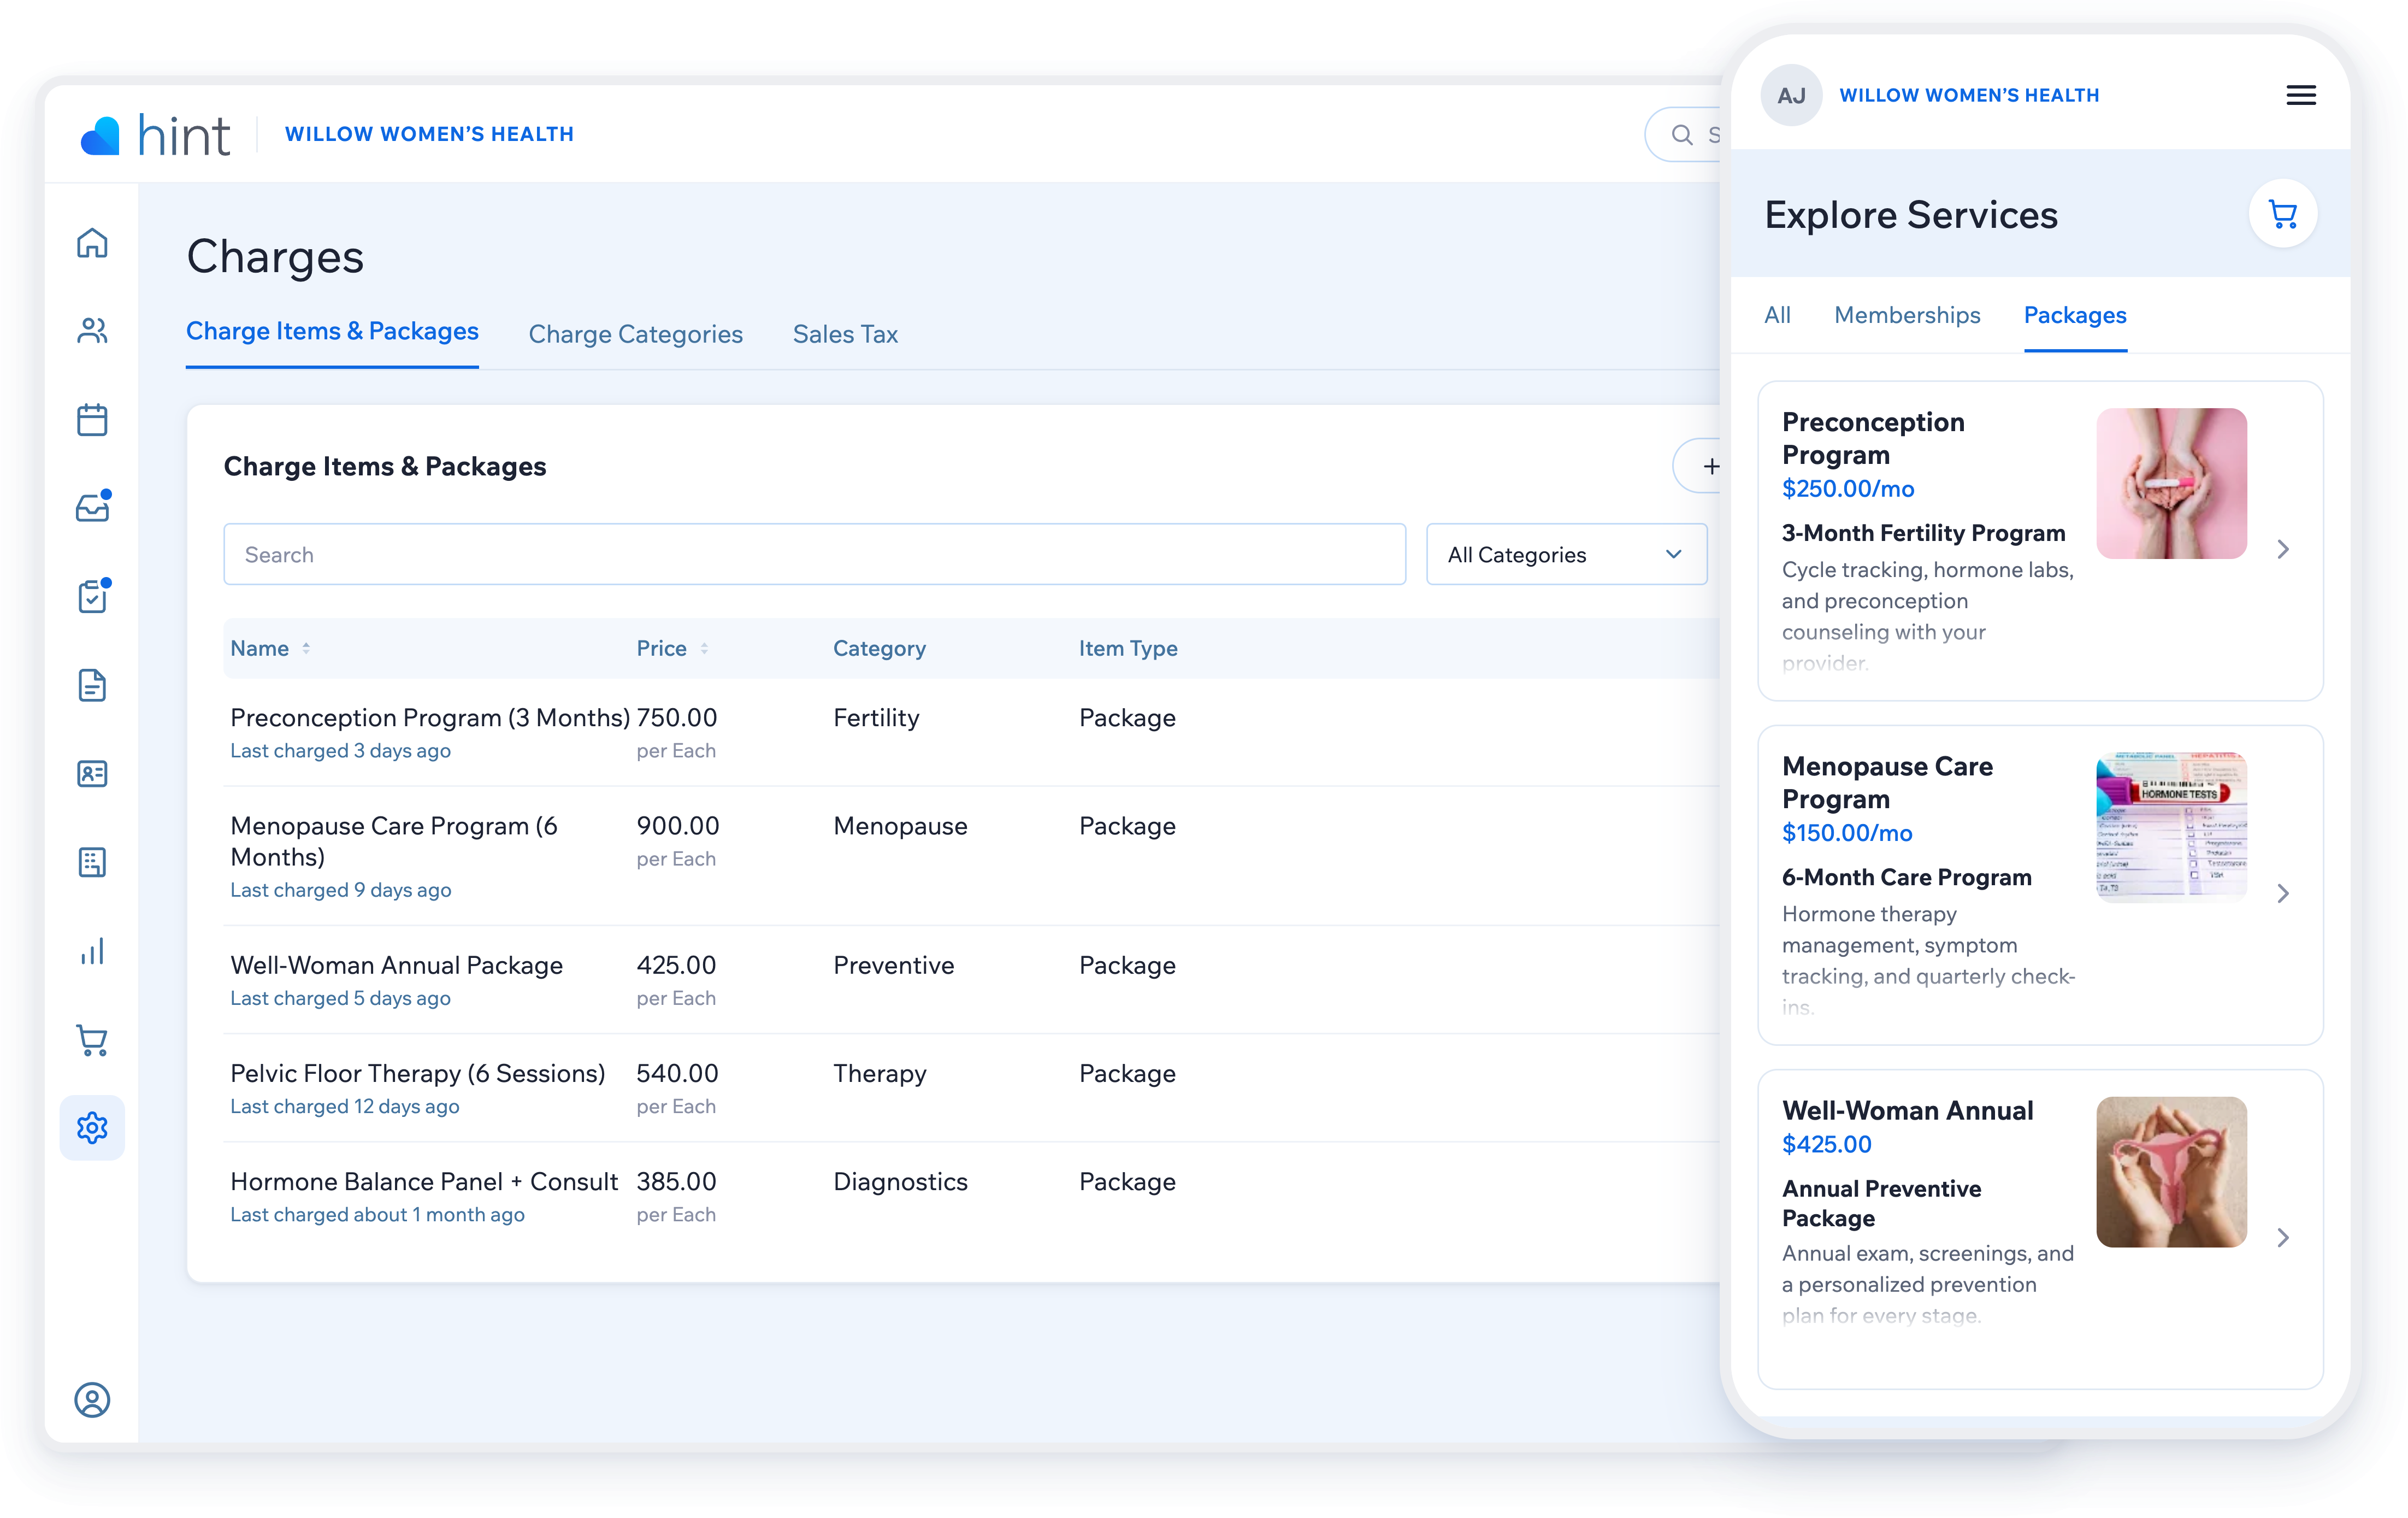The image size is (2408, 1518).
Task: Click the plus add button in Charge Items
Action: coord(1711,466)
